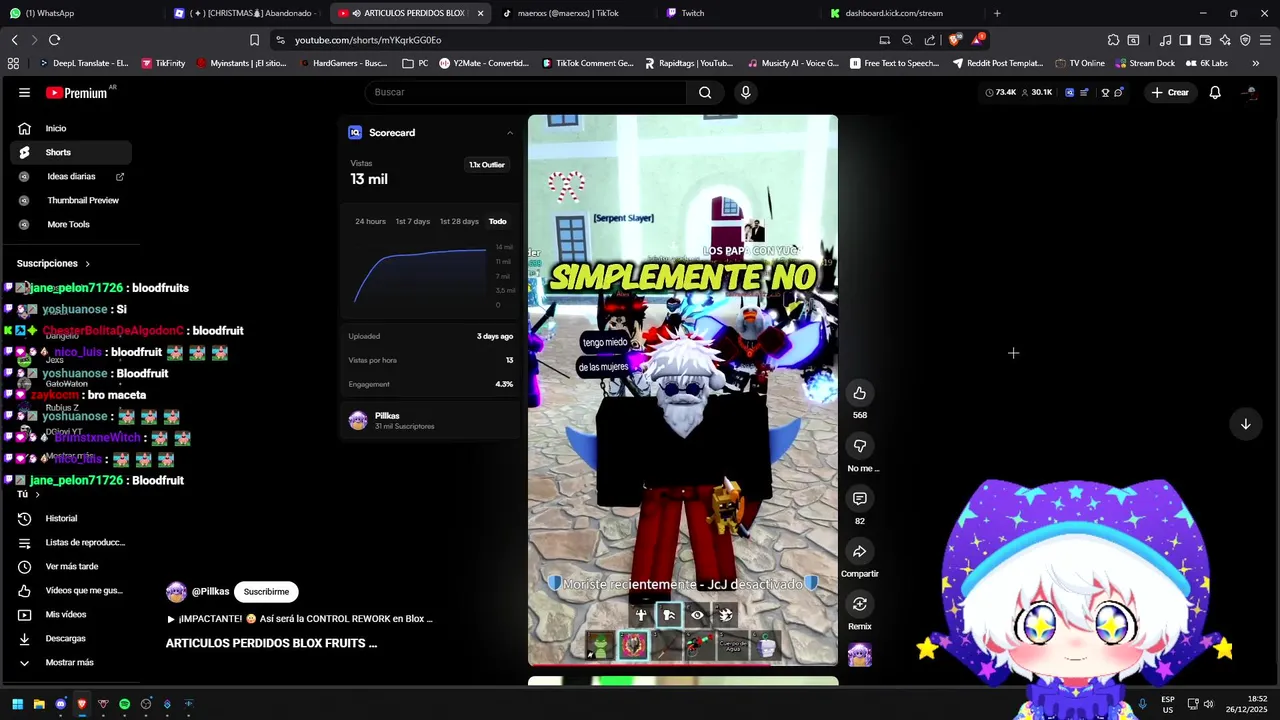Go back with browser back arrow
This screenshot has width=1280, height=720.
point(14,40)
